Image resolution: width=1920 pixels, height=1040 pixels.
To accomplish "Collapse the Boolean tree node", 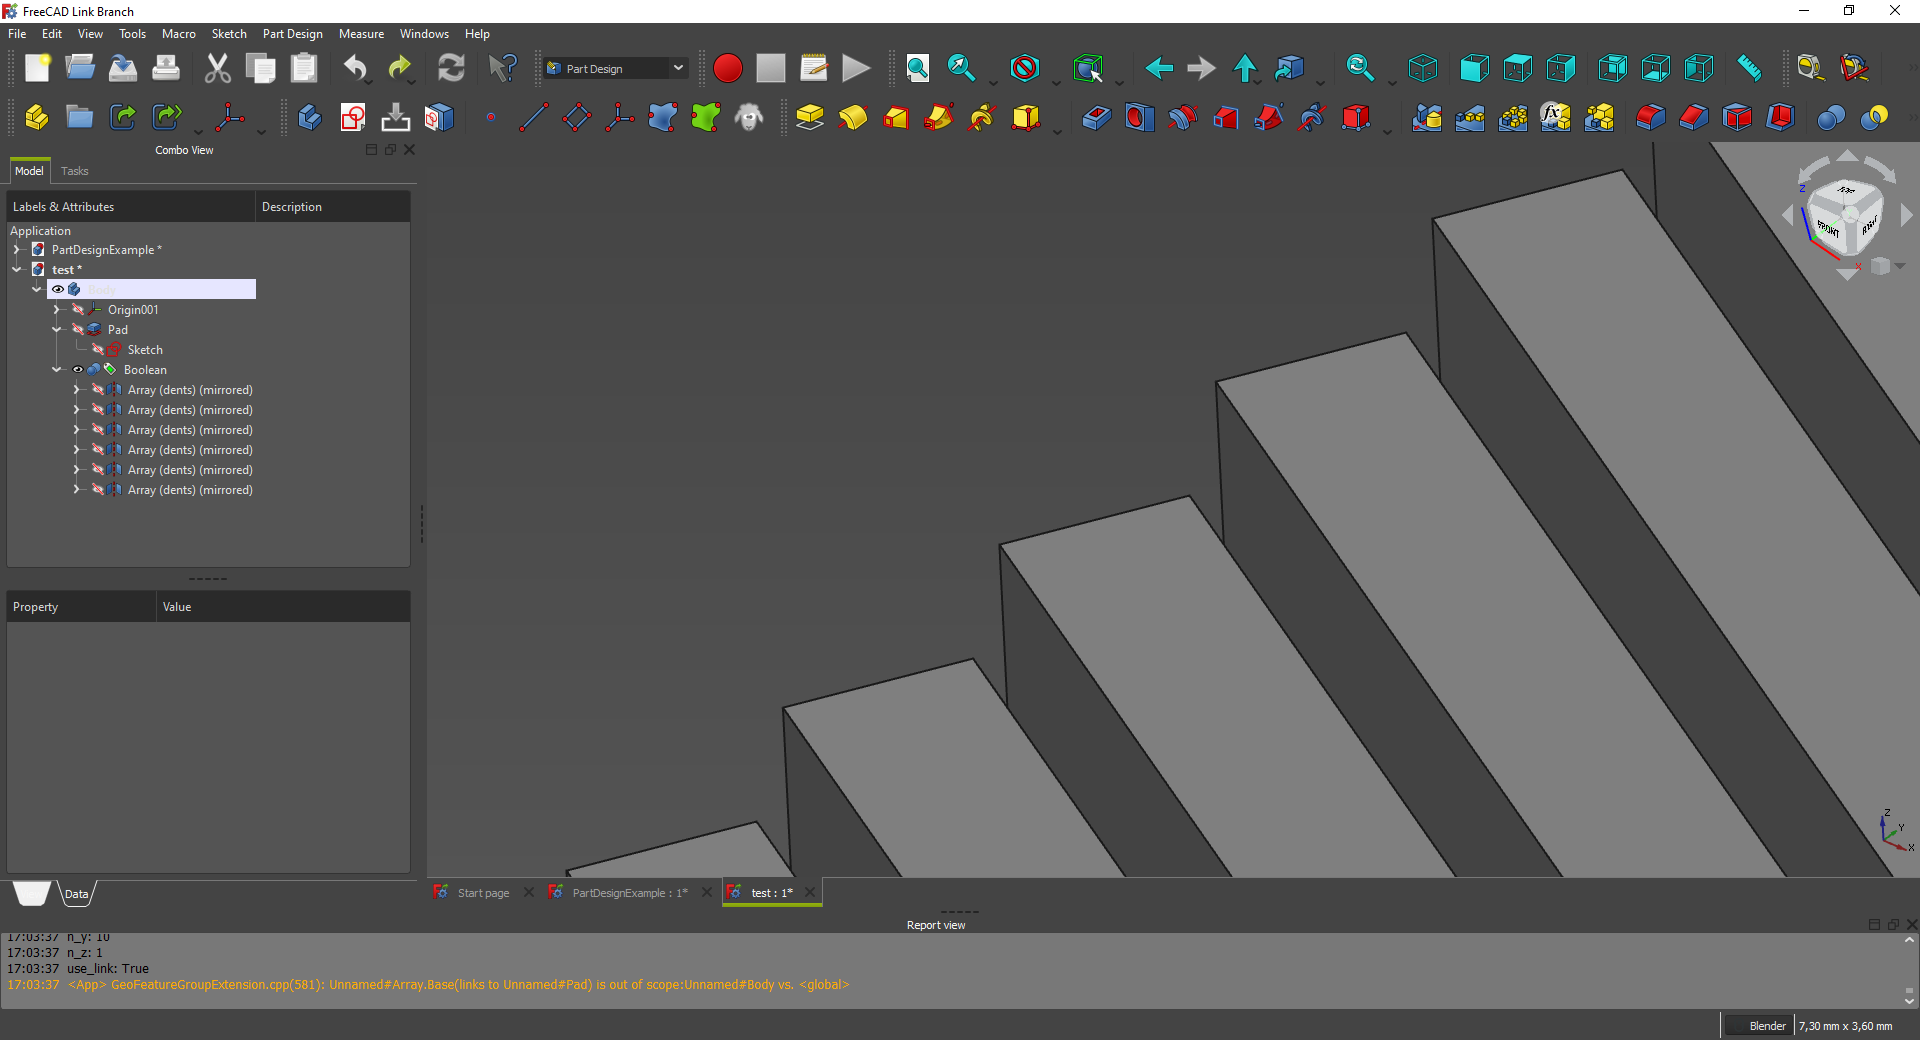I will click(x=58, y=369).
